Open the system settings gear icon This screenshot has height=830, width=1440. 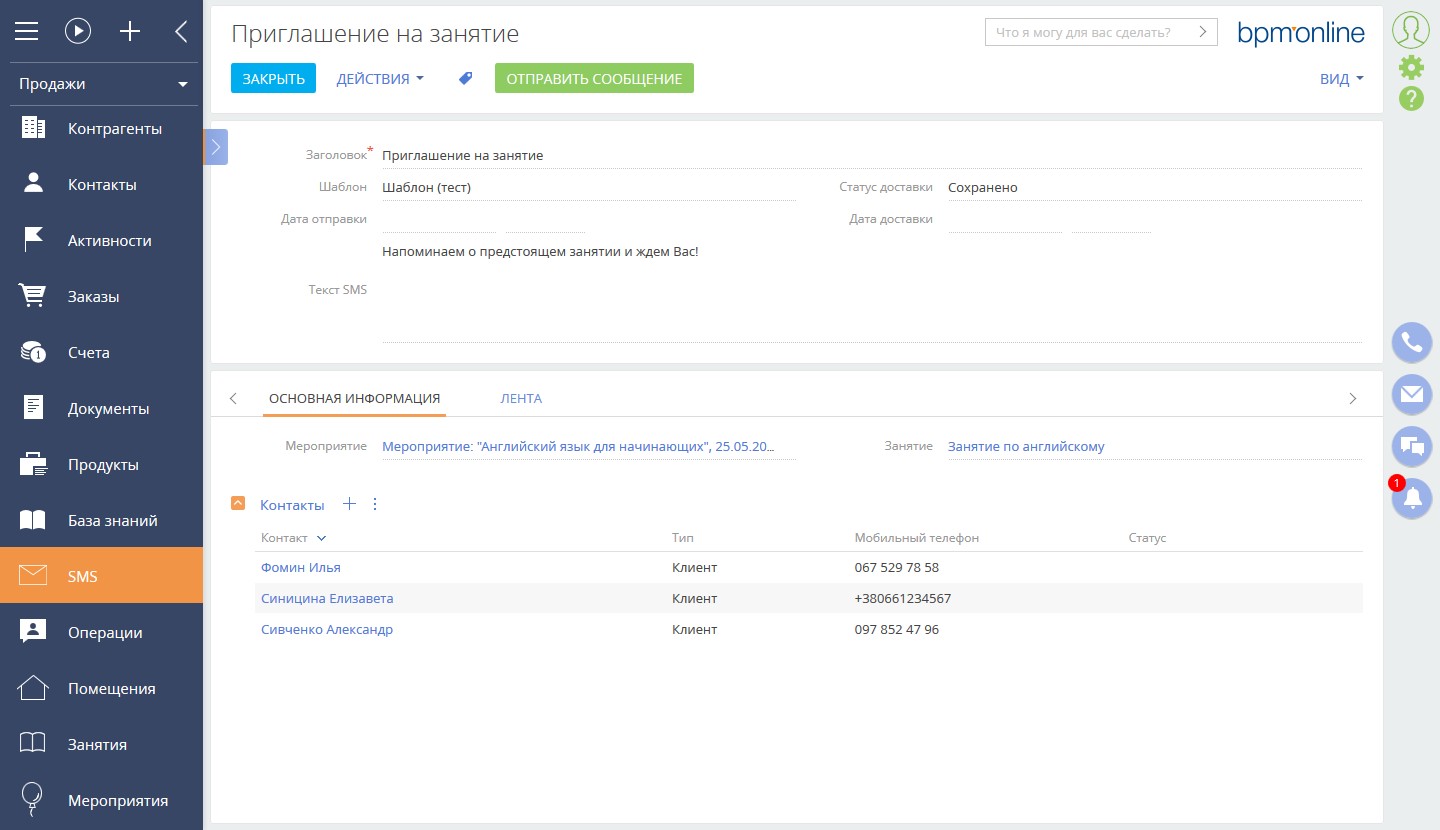1411,66
